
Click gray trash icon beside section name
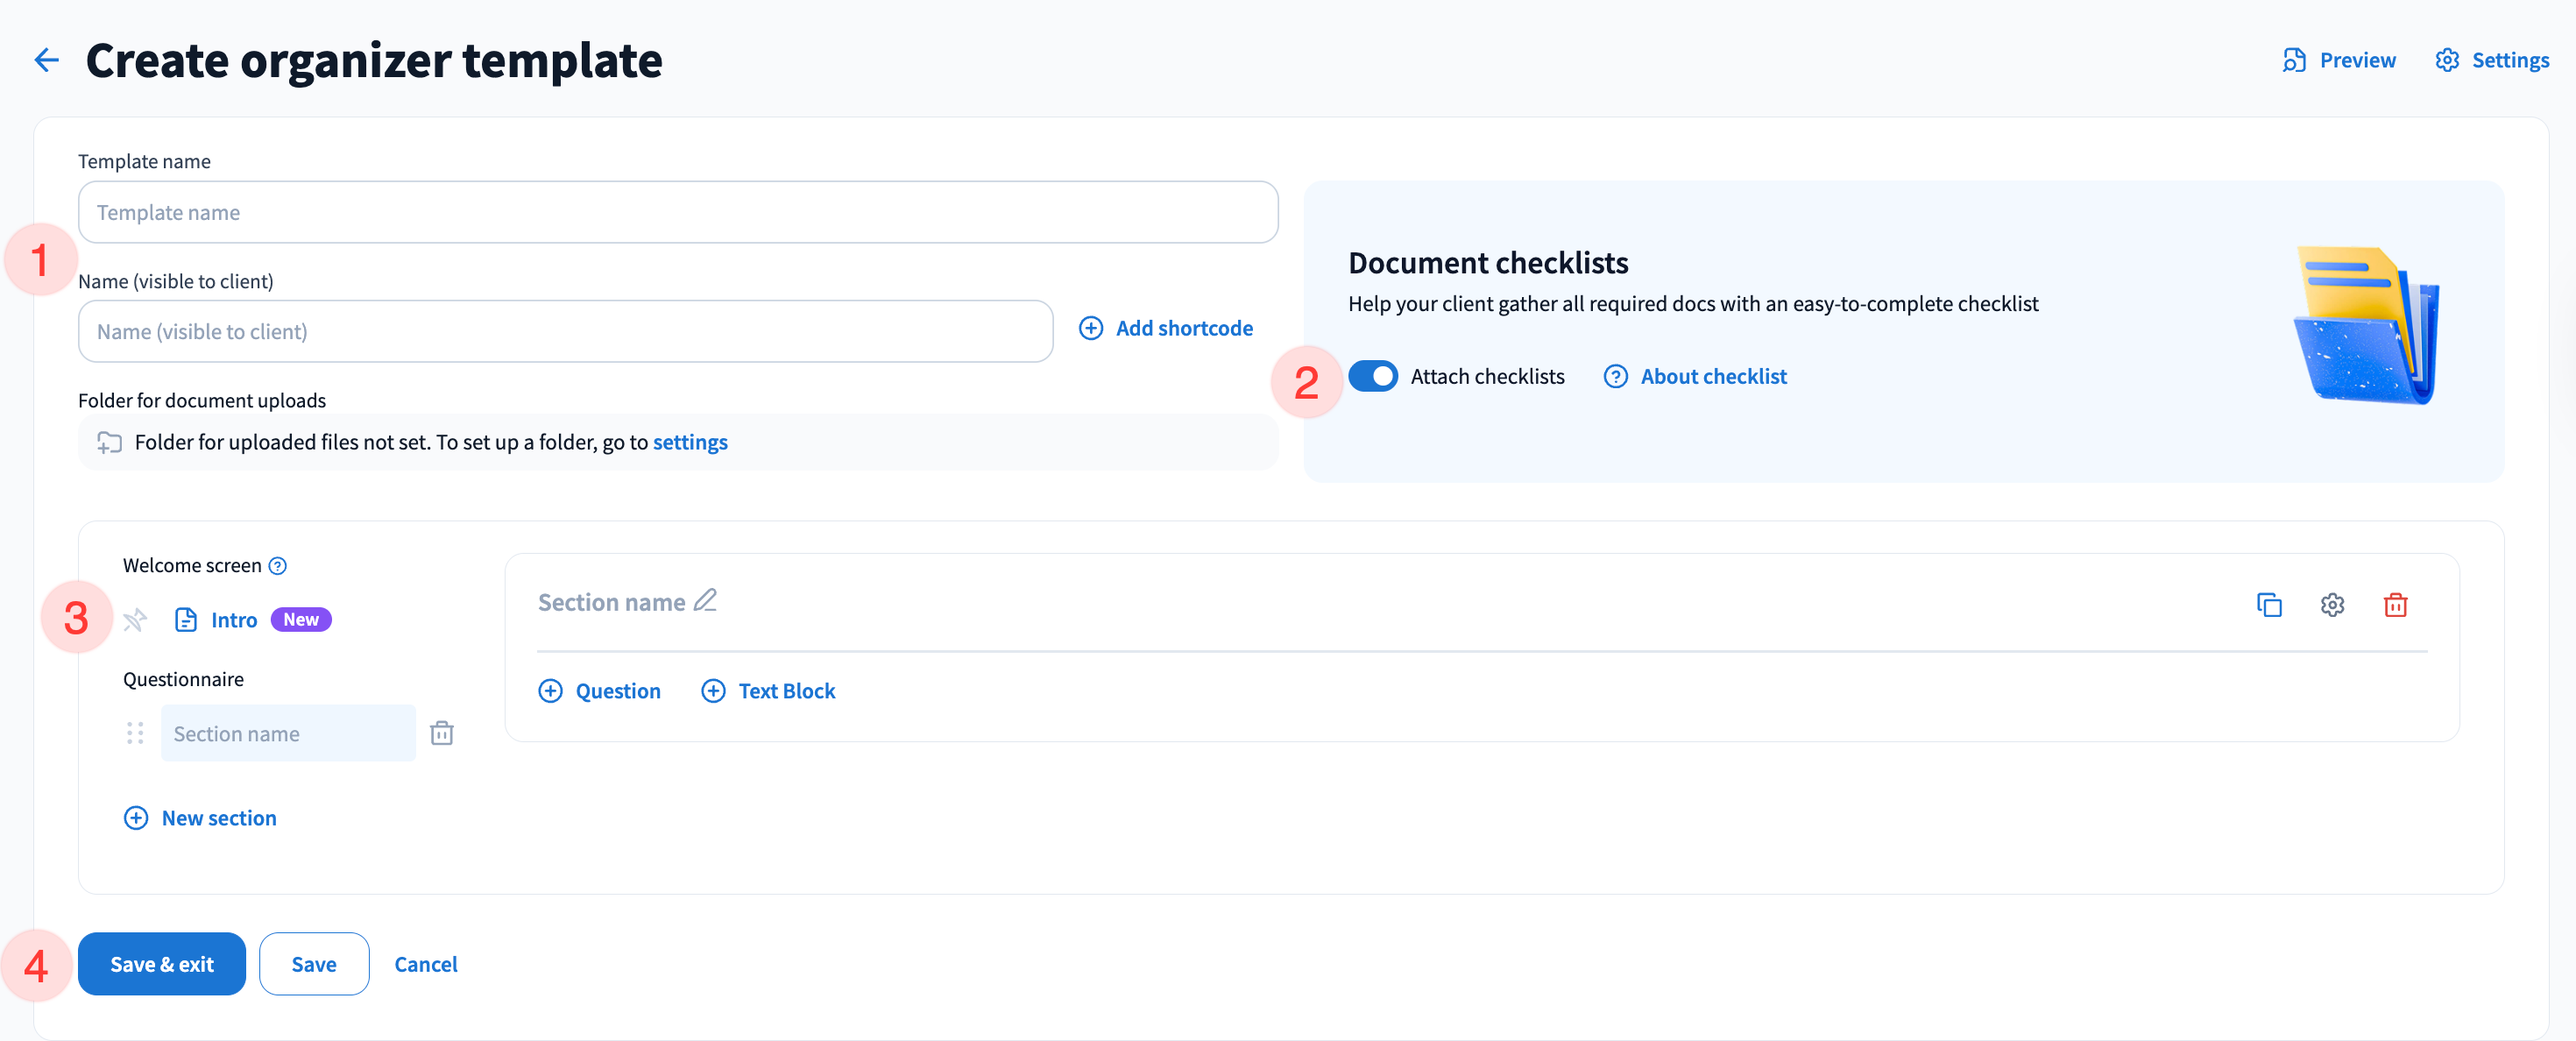tap(441, 733)
